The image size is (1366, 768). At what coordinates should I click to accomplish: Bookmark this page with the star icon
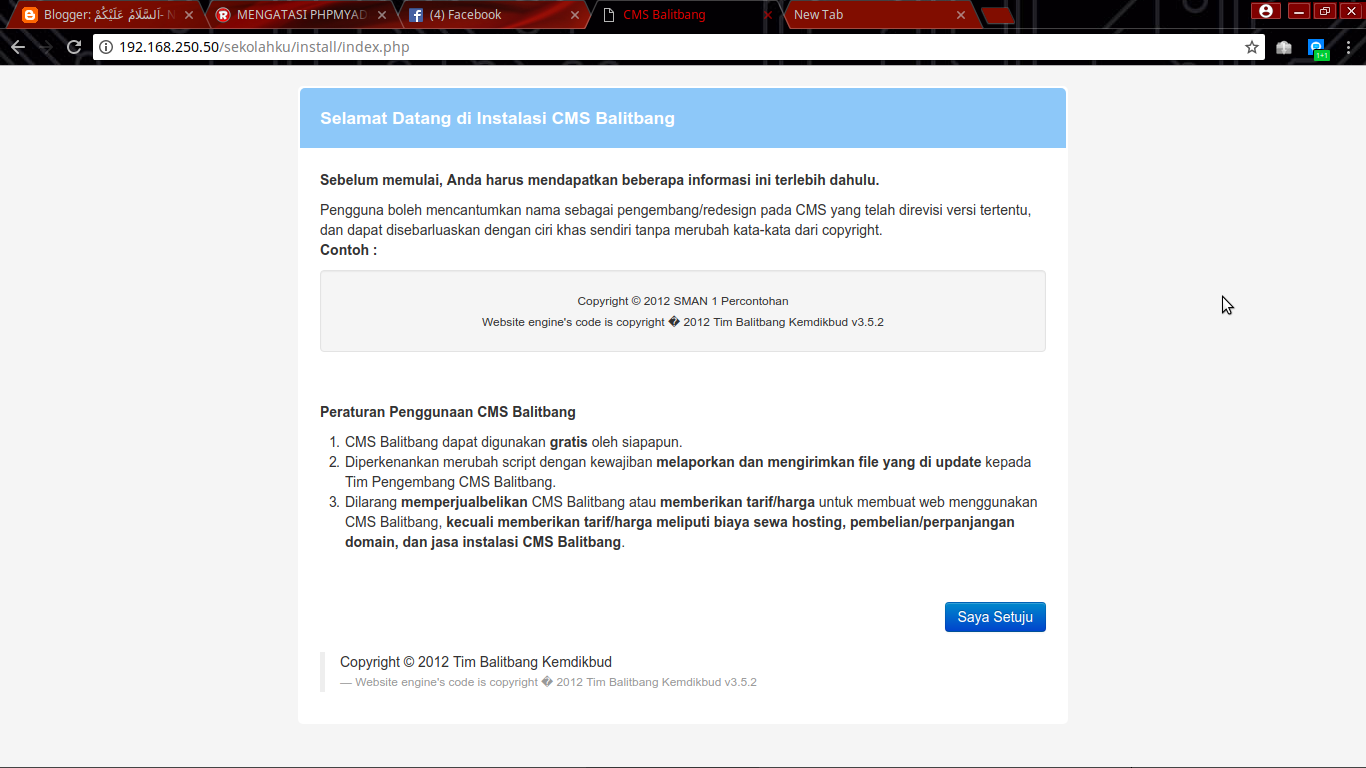[x=1251, y=47]
